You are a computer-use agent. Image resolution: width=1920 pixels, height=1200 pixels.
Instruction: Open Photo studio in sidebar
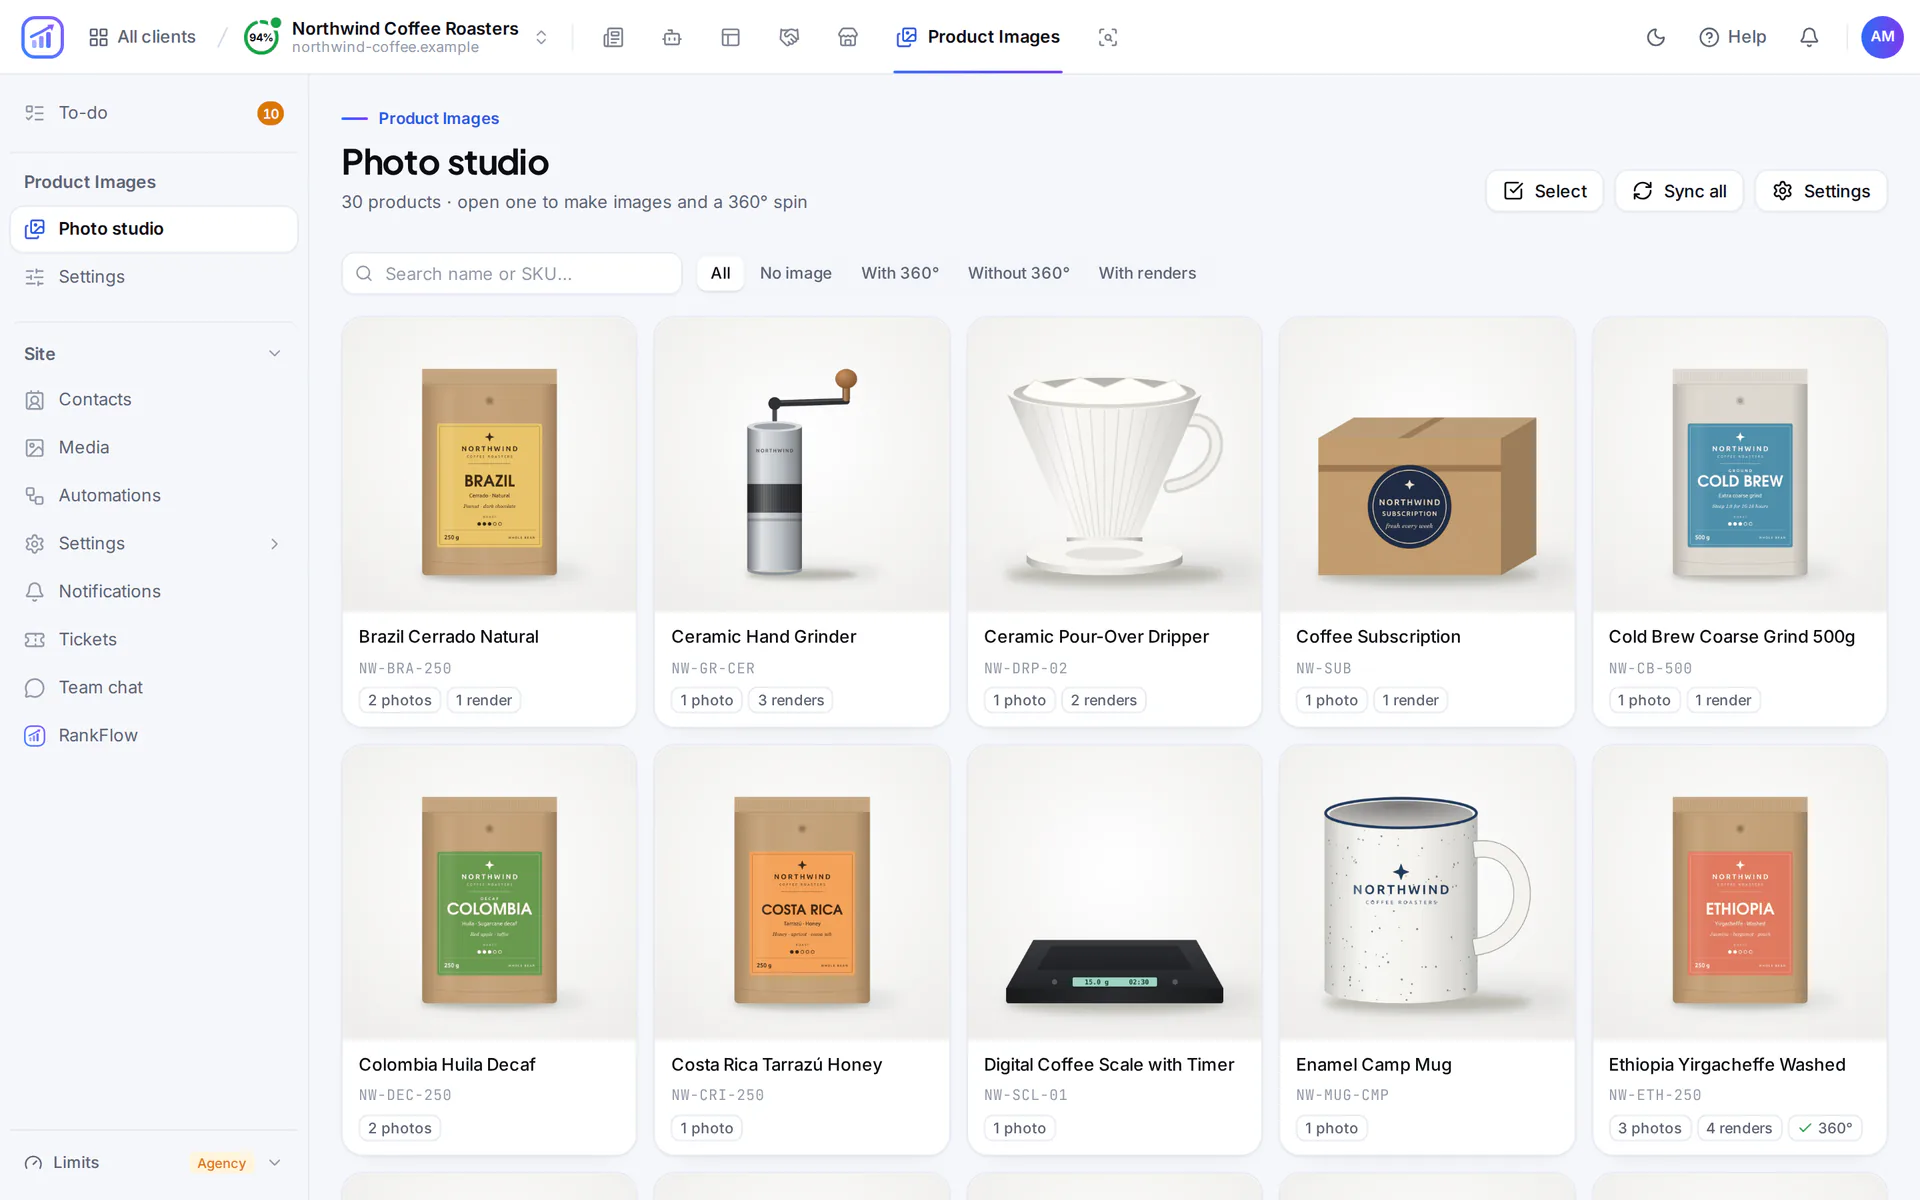[154, 229]
